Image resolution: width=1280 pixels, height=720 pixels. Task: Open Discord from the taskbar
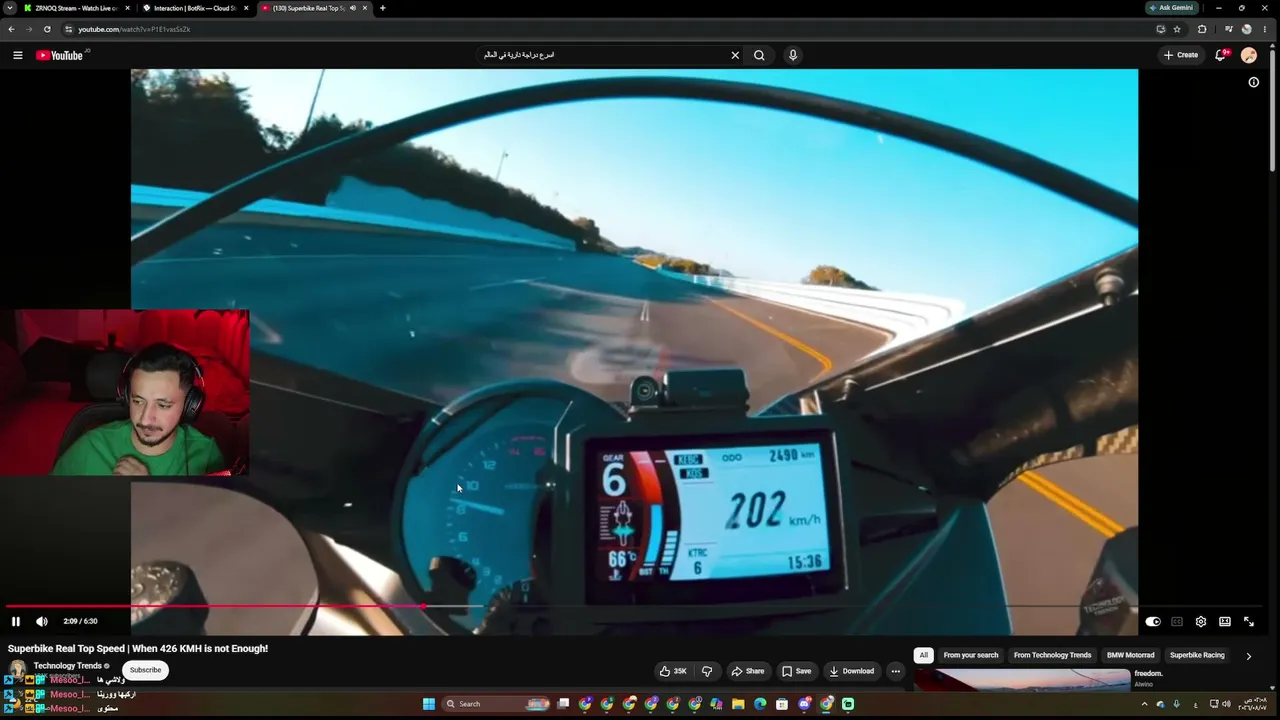(804, 704)
